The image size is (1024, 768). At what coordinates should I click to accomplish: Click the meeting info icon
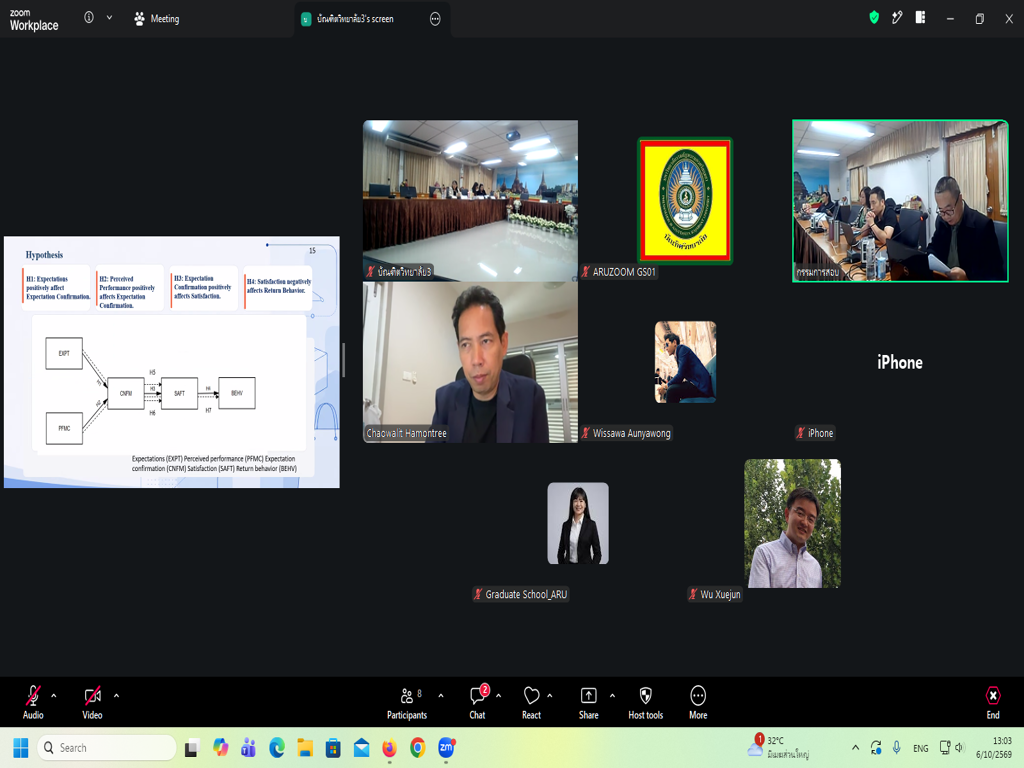tap(89, 18)
